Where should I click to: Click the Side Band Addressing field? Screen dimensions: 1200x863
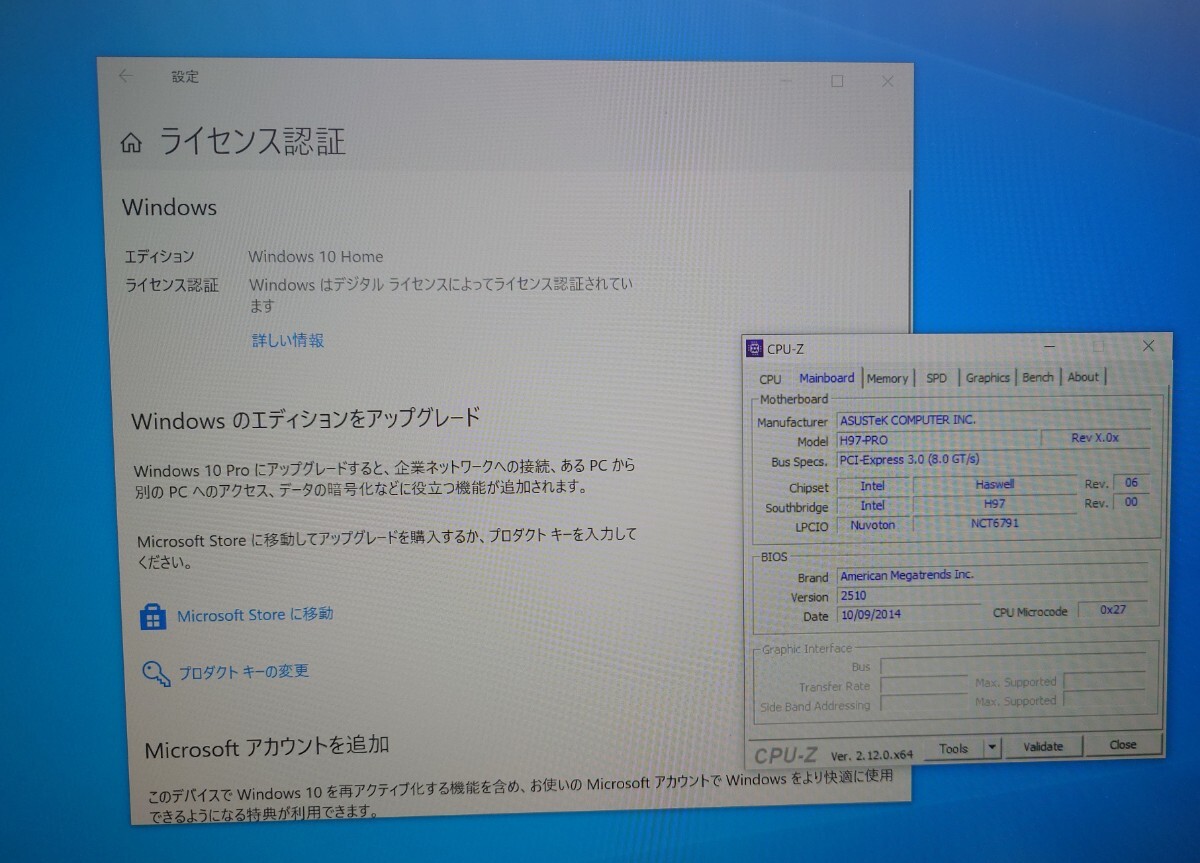coord(925,705)
